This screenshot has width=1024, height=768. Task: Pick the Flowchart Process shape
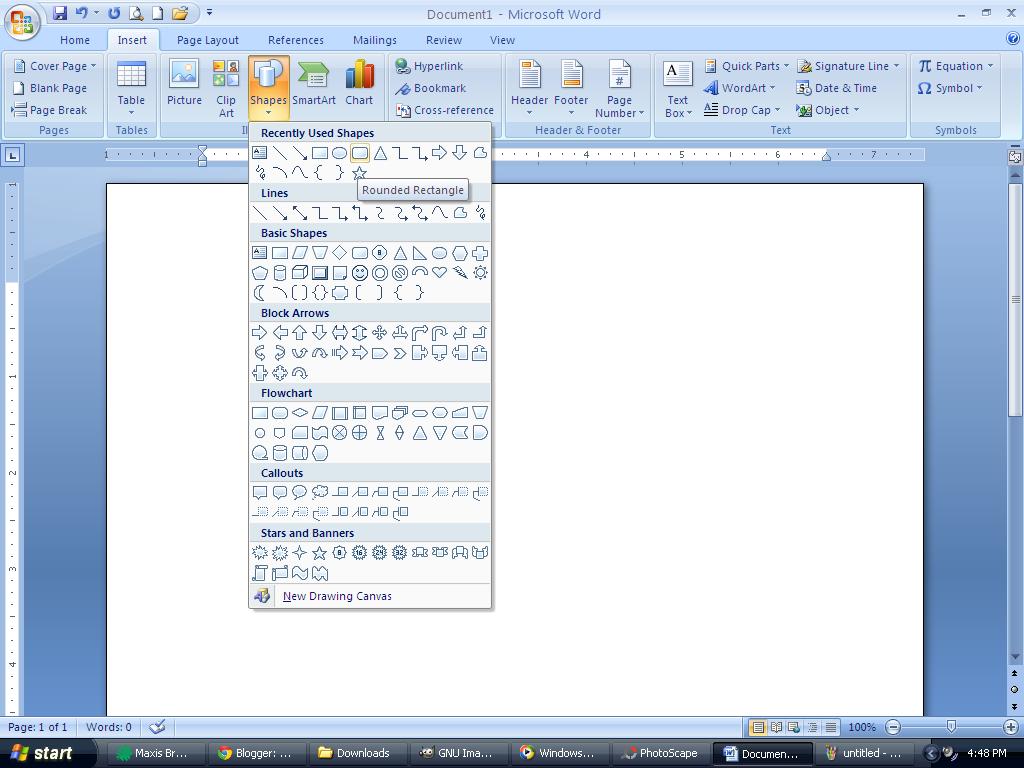coord(260,413)
